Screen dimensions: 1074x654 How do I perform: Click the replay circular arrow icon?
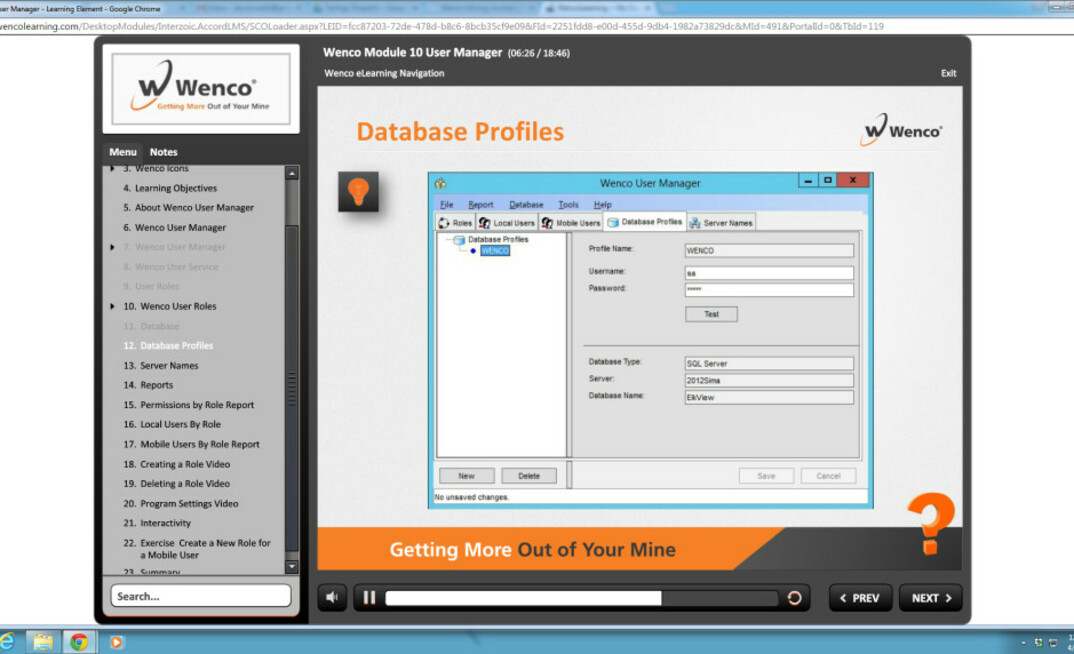(x=794, y=598)
